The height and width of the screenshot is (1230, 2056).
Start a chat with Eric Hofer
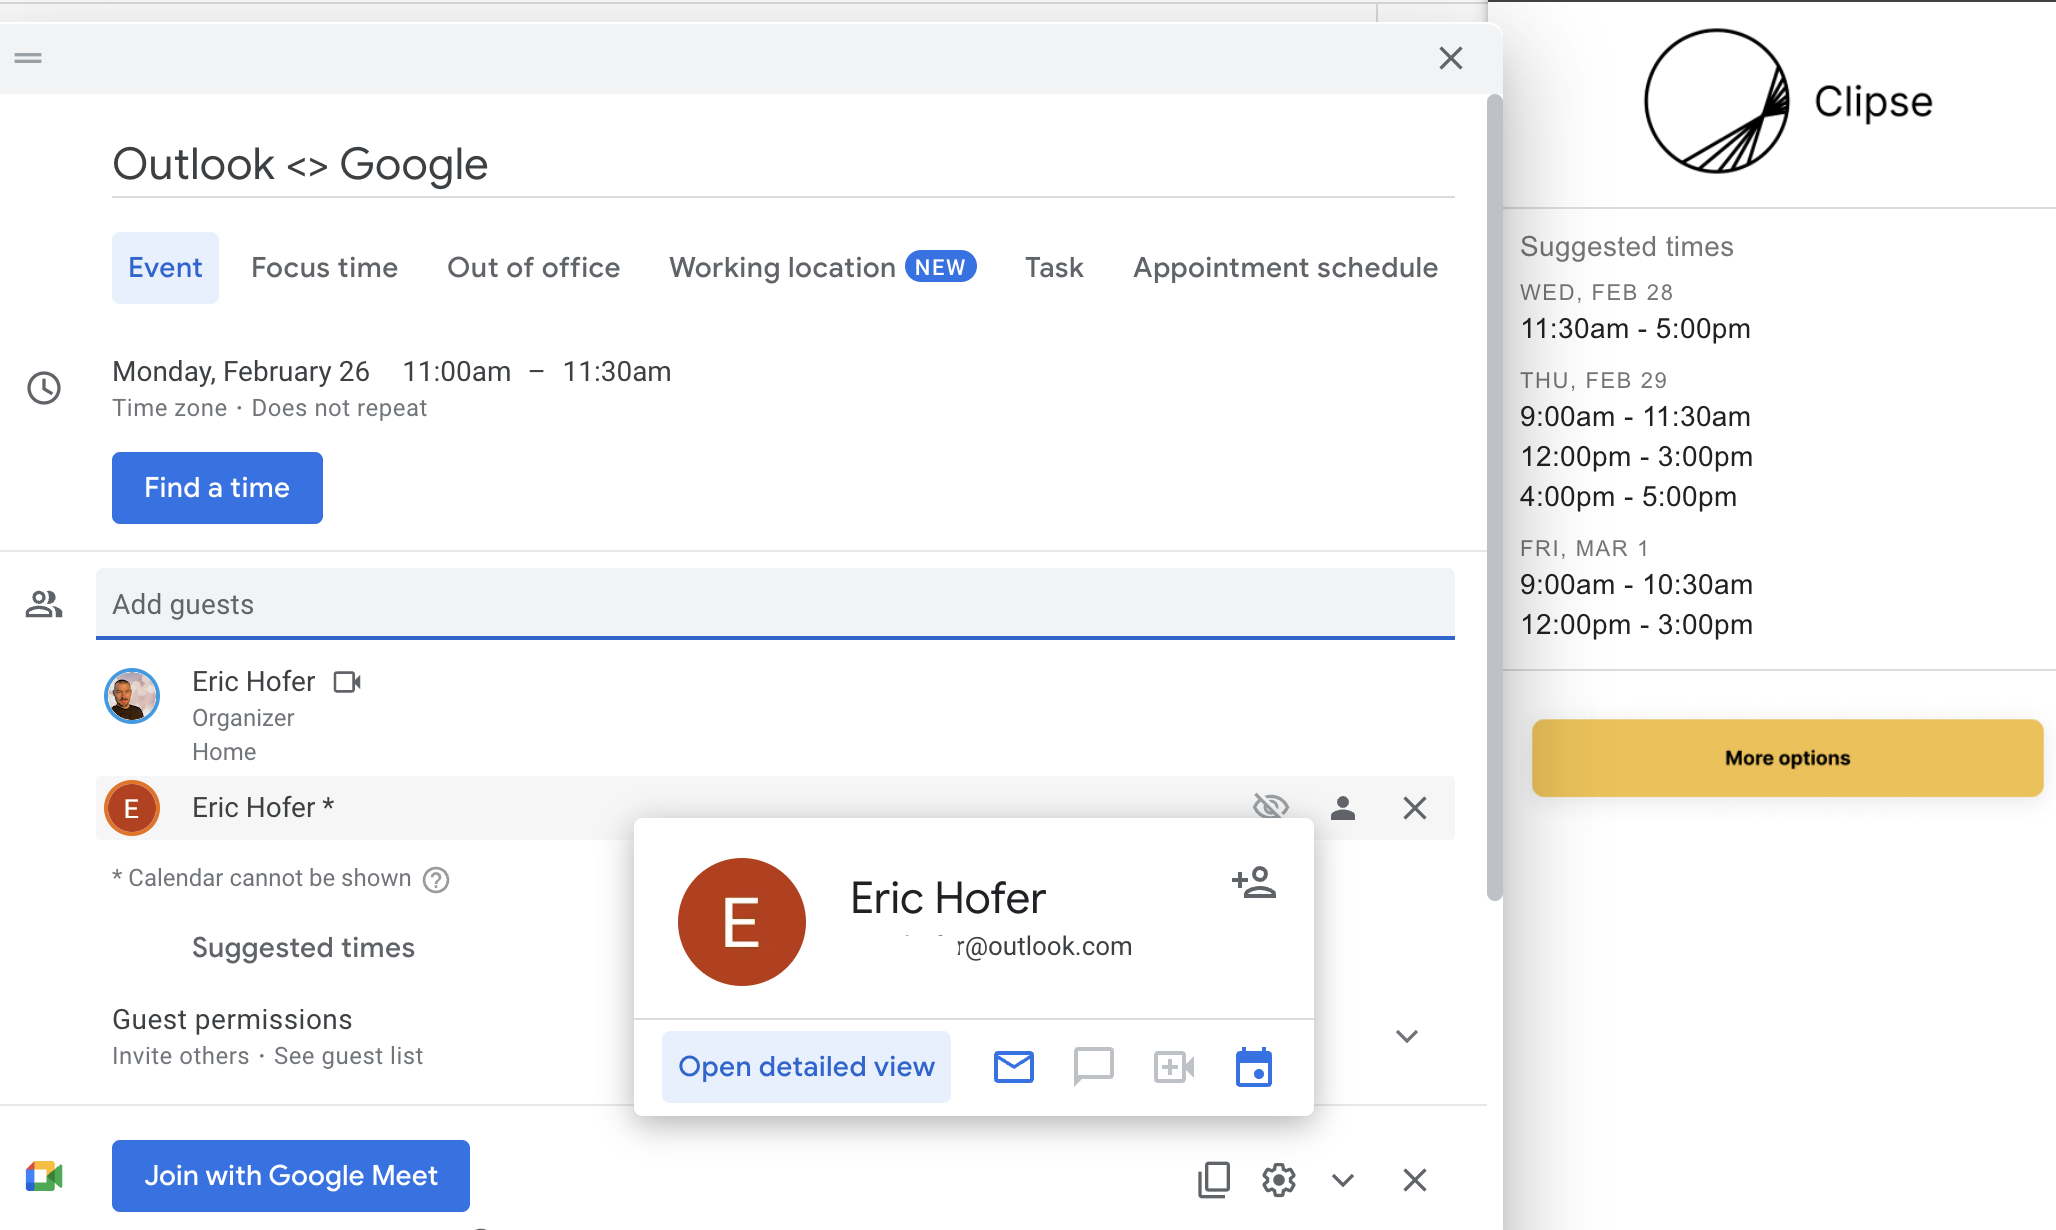click(1093, 1066)
